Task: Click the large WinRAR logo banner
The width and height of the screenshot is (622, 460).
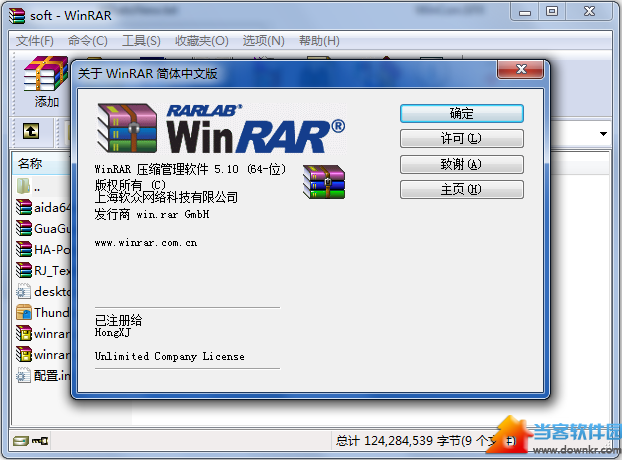Action: (x=221, y=128)
